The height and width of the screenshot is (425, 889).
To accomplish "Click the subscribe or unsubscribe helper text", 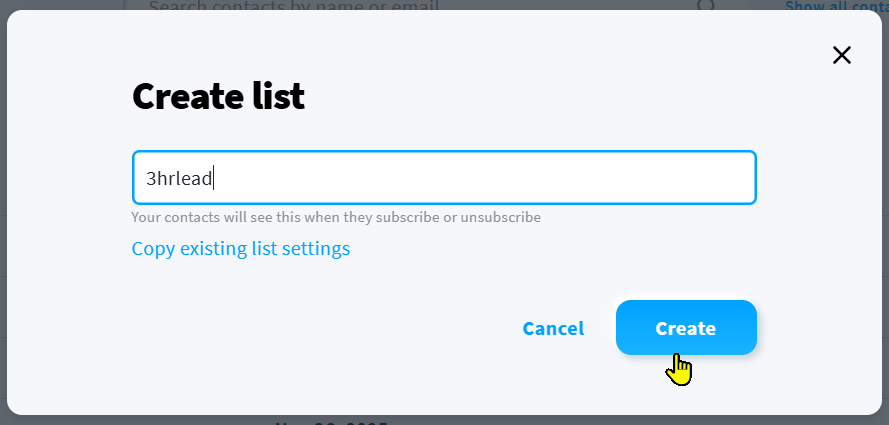I will click(x=336, y=217).
